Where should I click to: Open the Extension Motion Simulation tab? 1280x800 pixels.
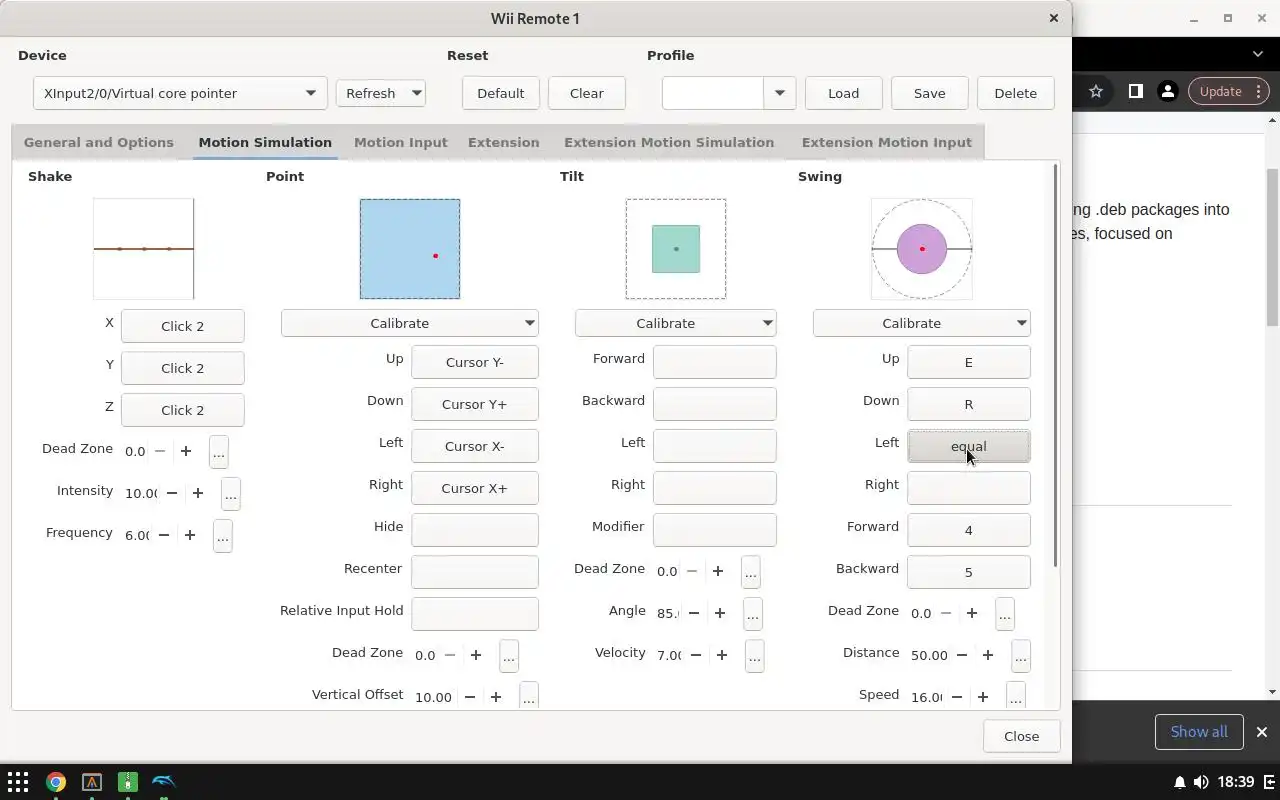669,142
